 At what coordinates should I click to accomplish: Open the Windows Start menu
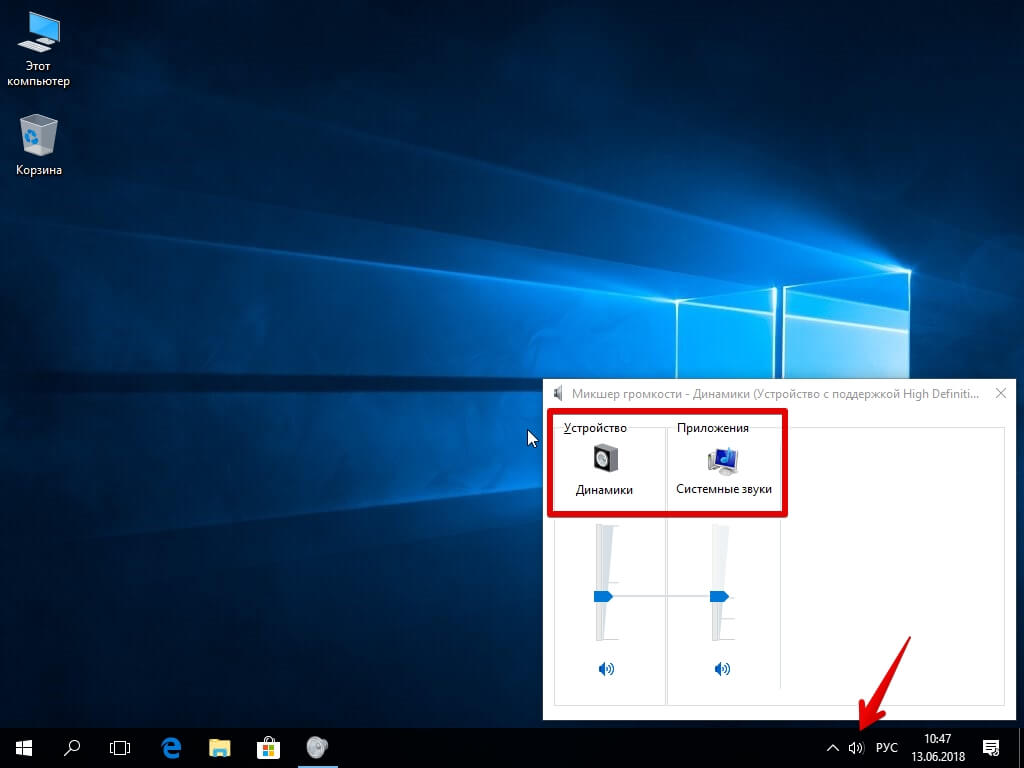pyautogui.click(x=24, y=747)
